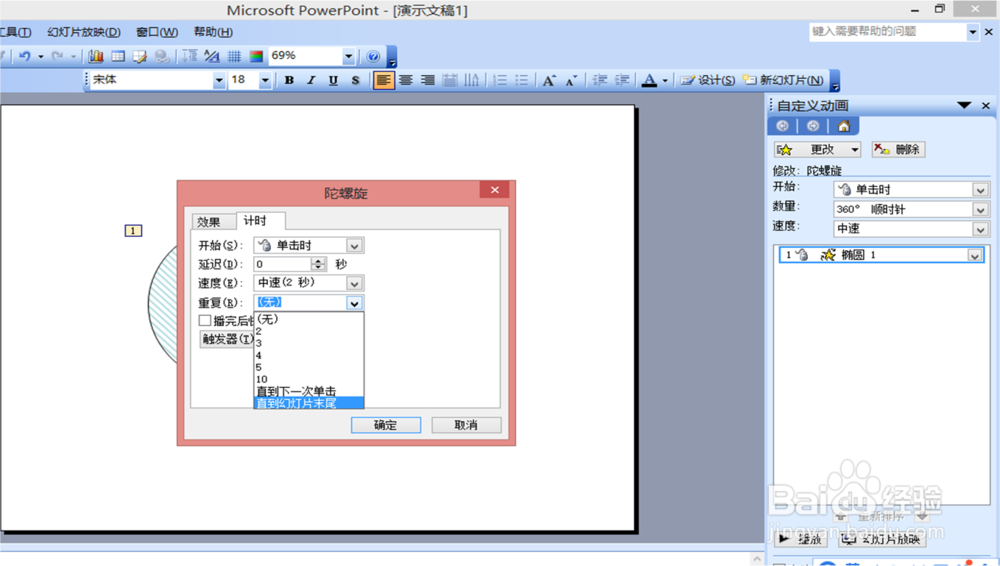Click the delay stepper arrows
Viewport: 1000px width, 566px height.
tap(318, 264)
